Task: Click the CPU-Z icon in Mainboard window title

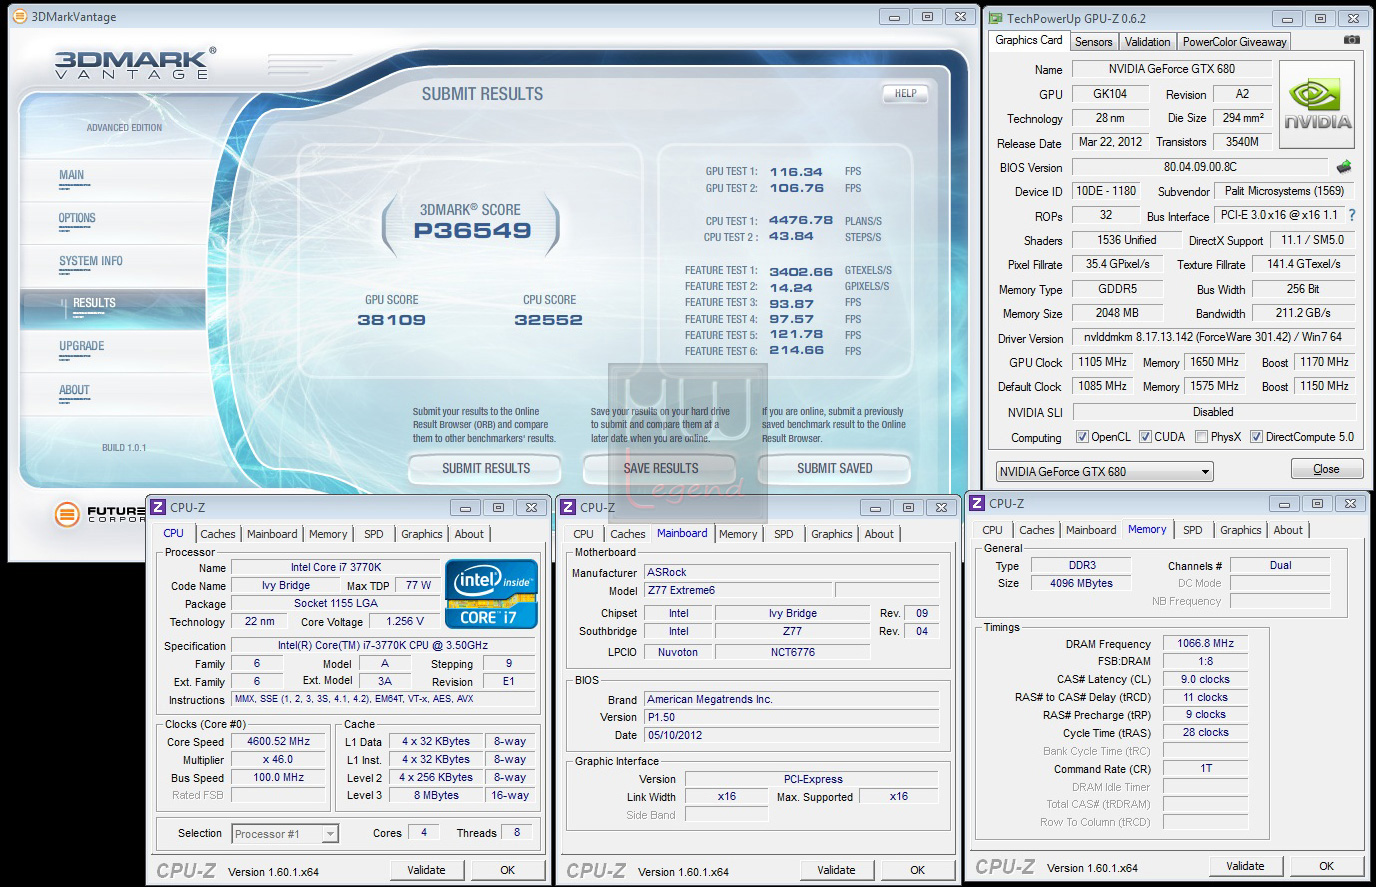Action: pyautogui.click(x=567, y=507)
